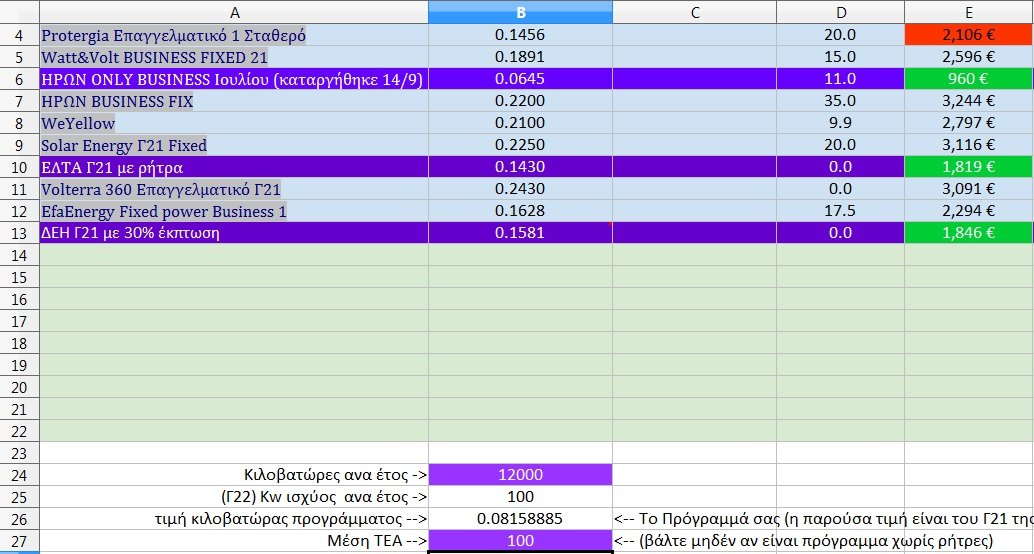Click total cell 2,797 €
This screenshot has width=1034, height=554.
click(x=969, y=123)
